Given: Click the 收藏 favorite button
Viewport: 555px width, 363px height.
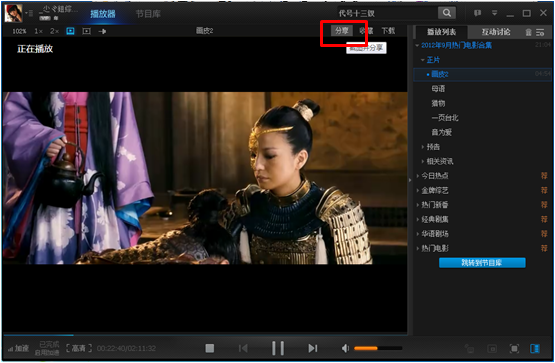Looking at the screenshot, I should pos(366,31).
